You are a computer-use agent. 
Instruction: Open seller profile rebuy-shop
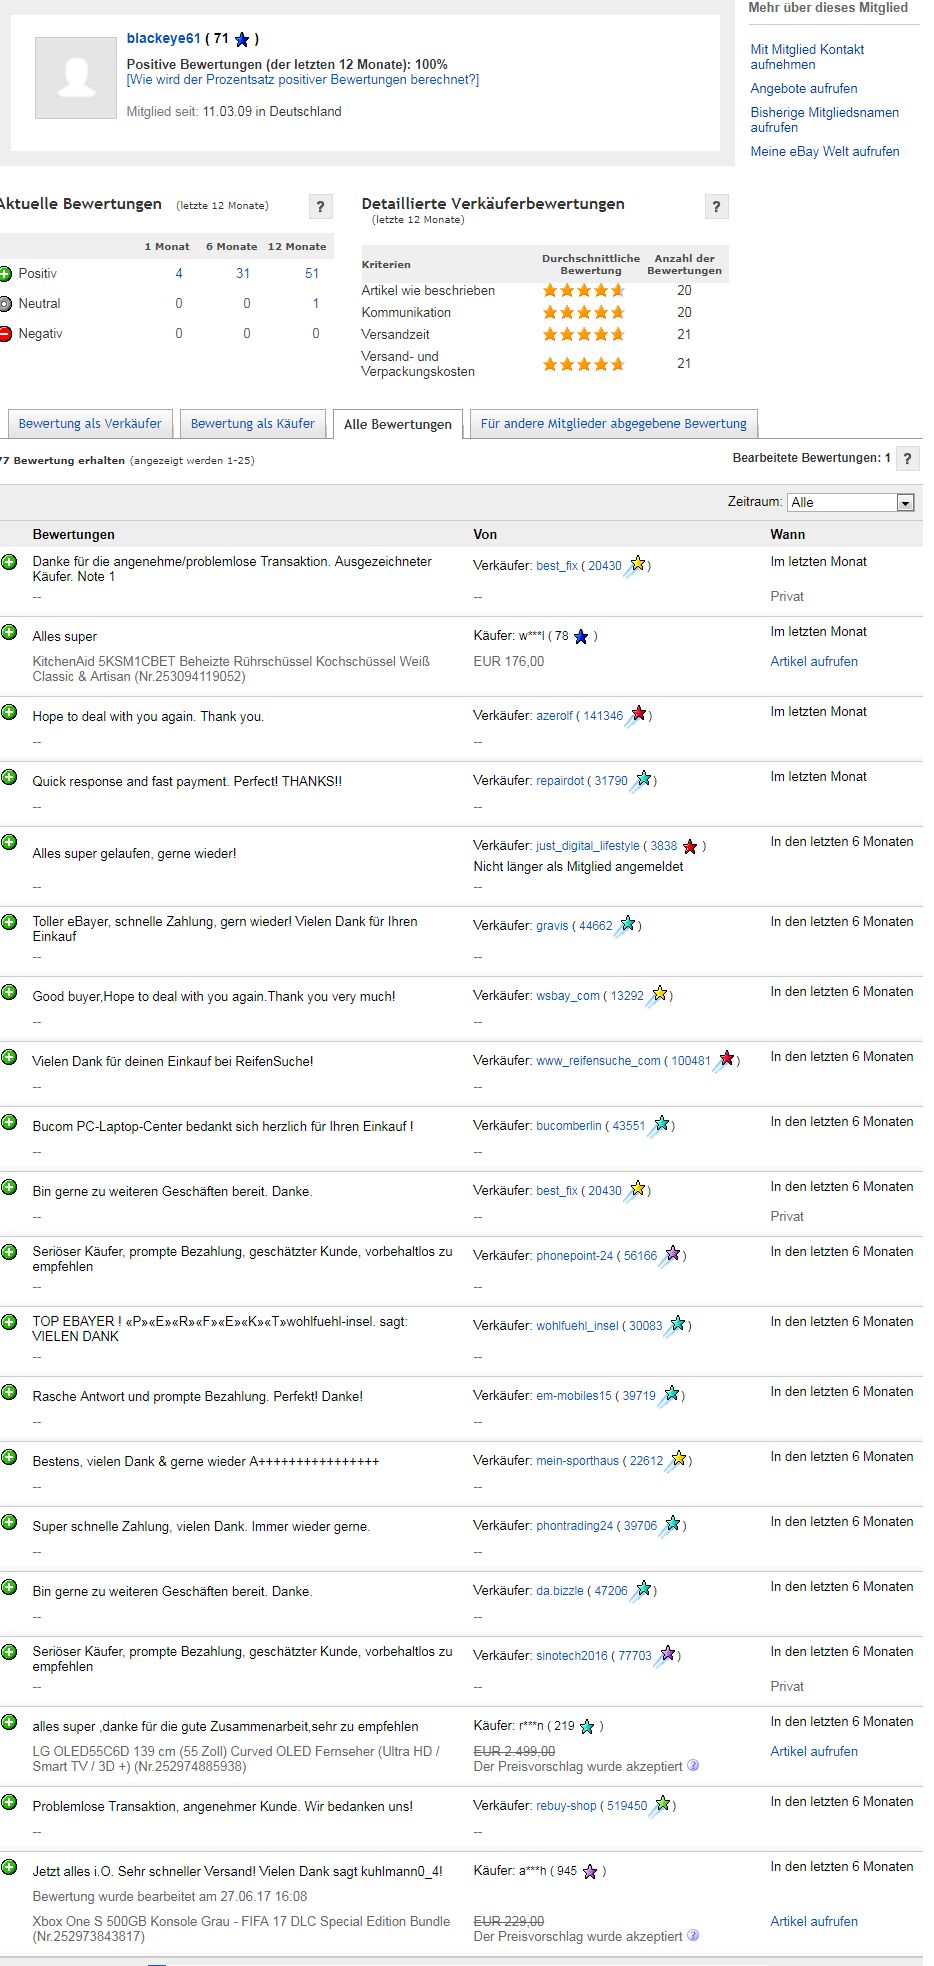click(566, 1806)
